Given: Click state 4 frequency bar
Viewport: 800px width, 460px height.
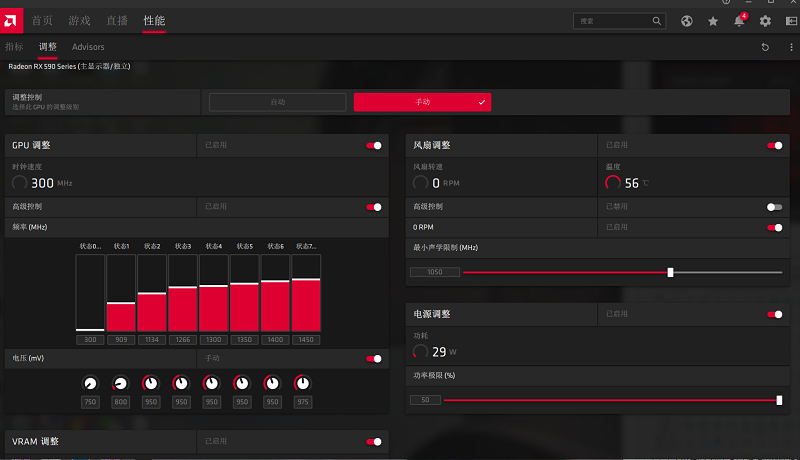Looking at the screenshot, I should [213, 293].
